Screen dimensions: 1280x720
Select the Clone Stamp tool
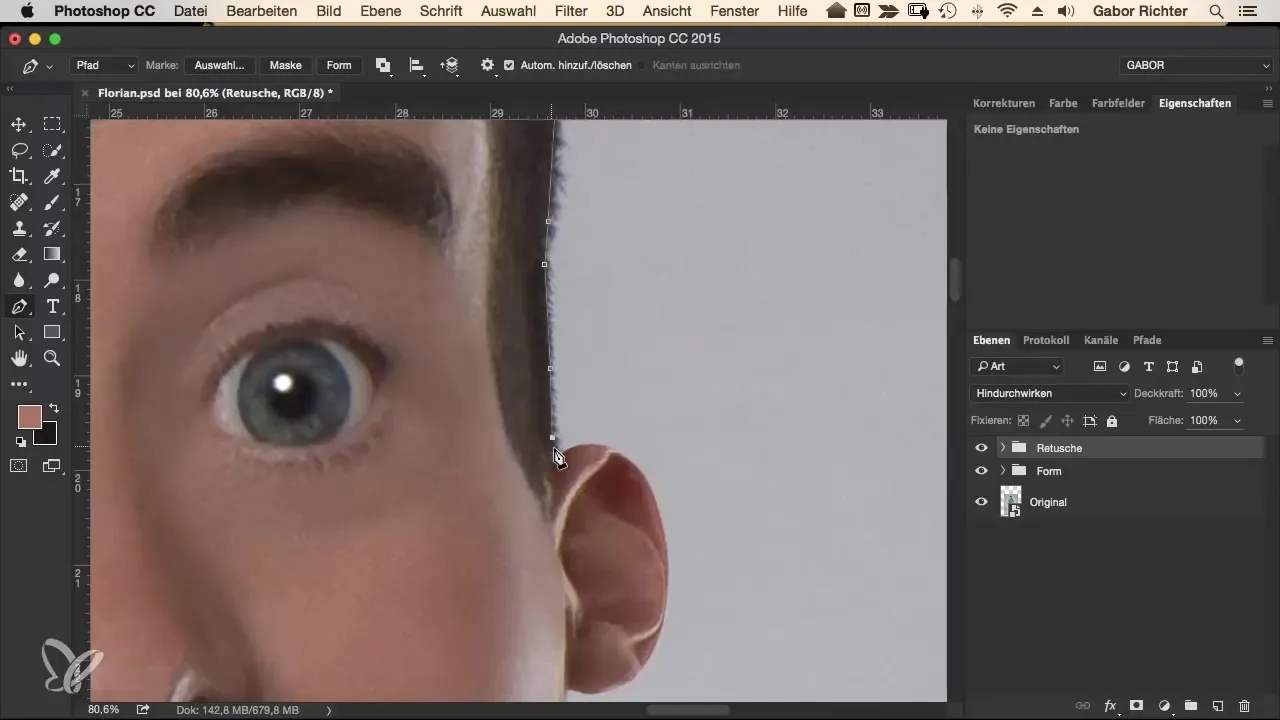(x=18, y=229)
